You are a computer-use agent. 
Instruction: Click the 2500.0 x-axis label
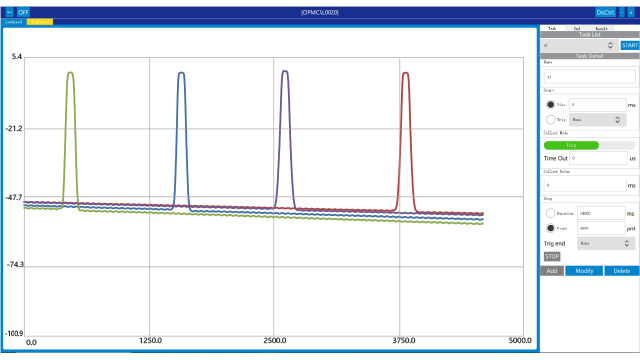[275, 340]
